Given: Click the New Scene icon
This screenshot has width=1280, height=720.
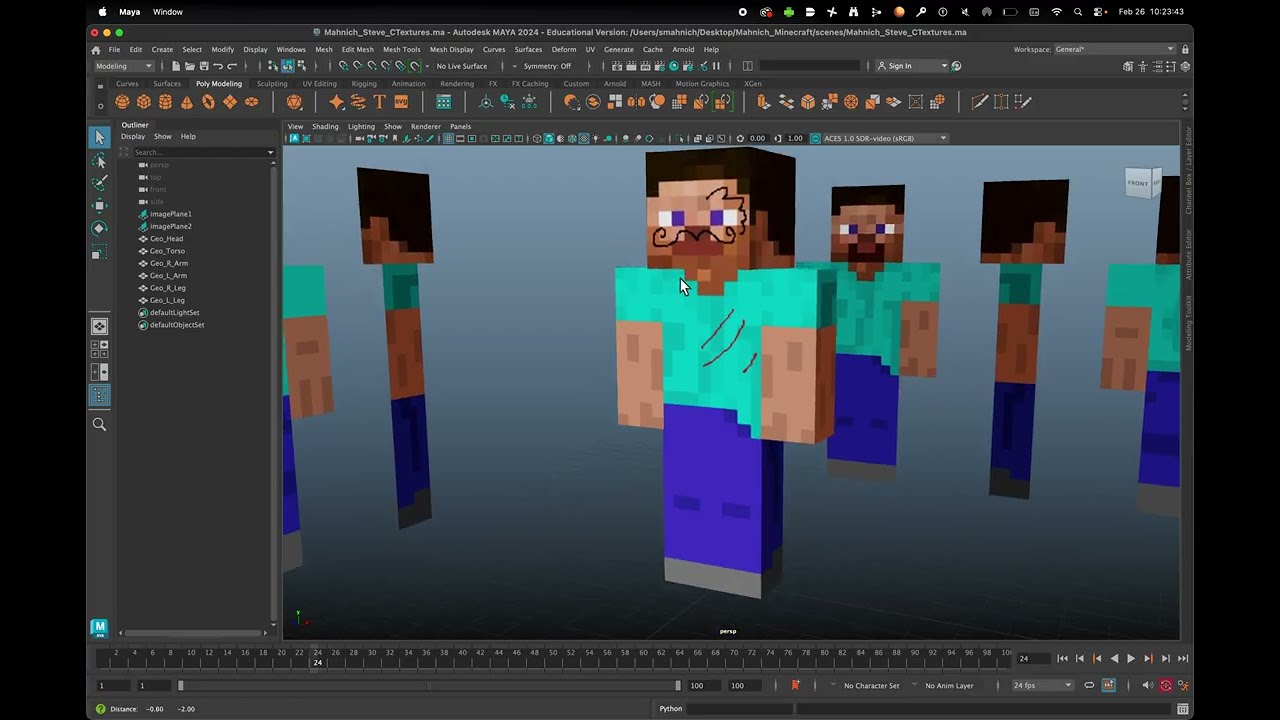Looking at the screenshot, I should pos(176,66).
